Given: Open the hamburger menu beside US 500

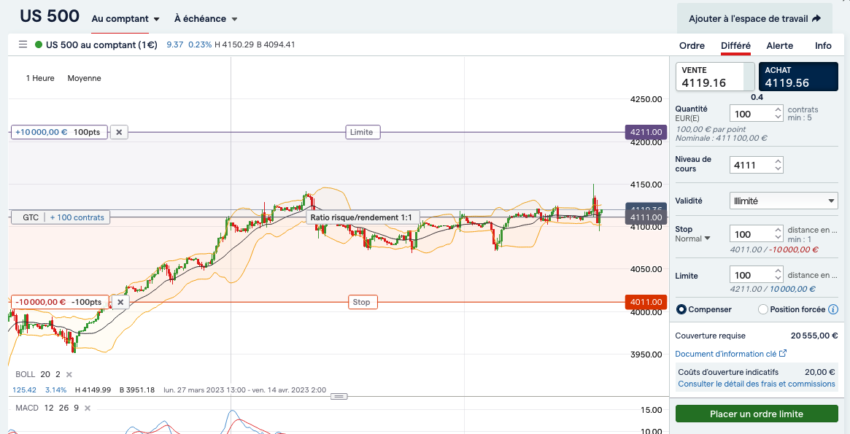Looking at the screenshot, I should 22,45.
